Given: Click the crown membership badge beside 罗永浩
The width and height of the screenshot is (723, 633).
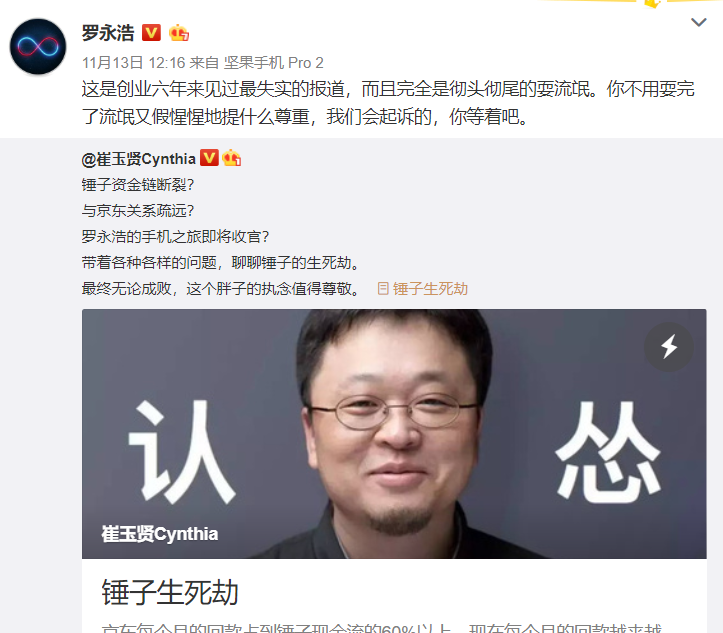Looking at the screenshot, I should 179,33.
